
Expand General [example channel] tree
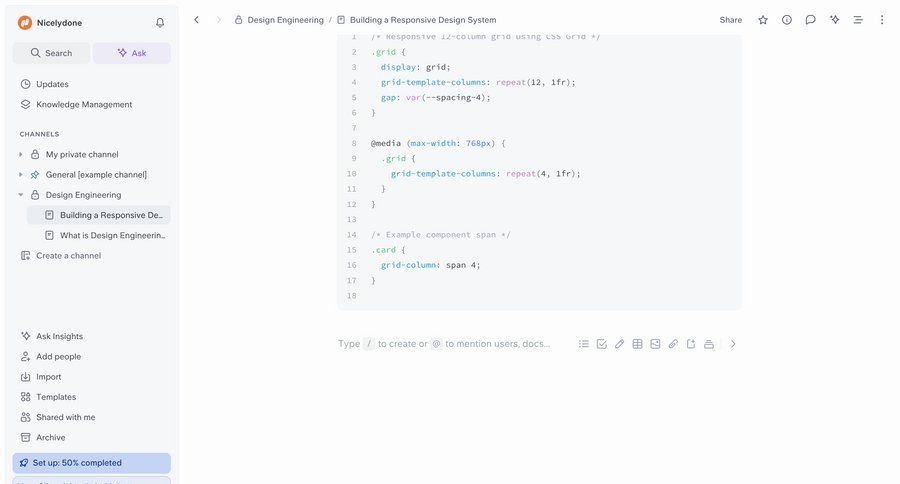click(x=21, y=175)
